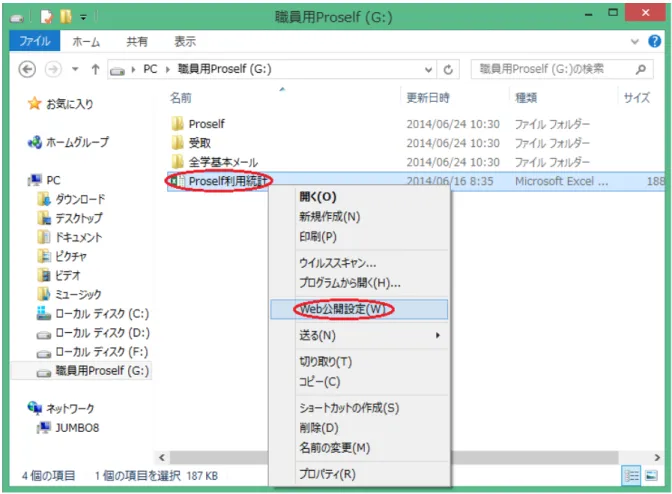This screenshot has width=672, height=494.
Task: Switch to large icons view
Action: [651, 476]
